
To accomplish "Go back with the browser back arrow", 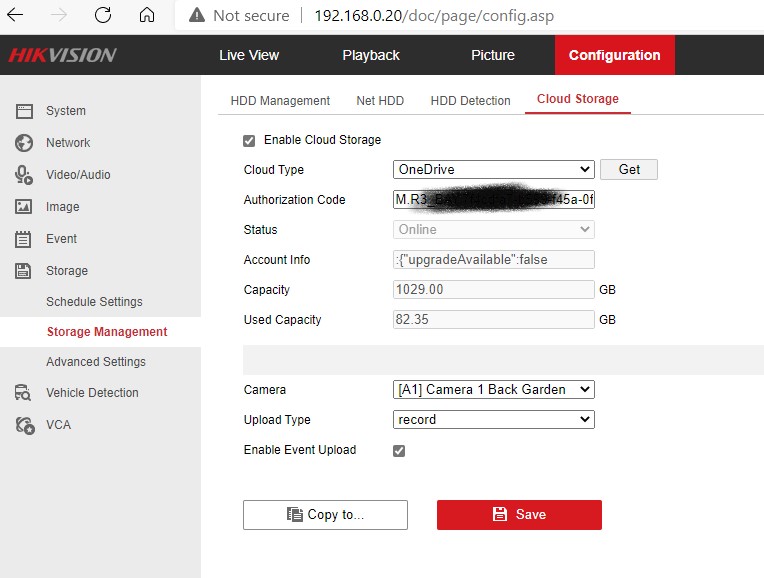I will (15, 15).
